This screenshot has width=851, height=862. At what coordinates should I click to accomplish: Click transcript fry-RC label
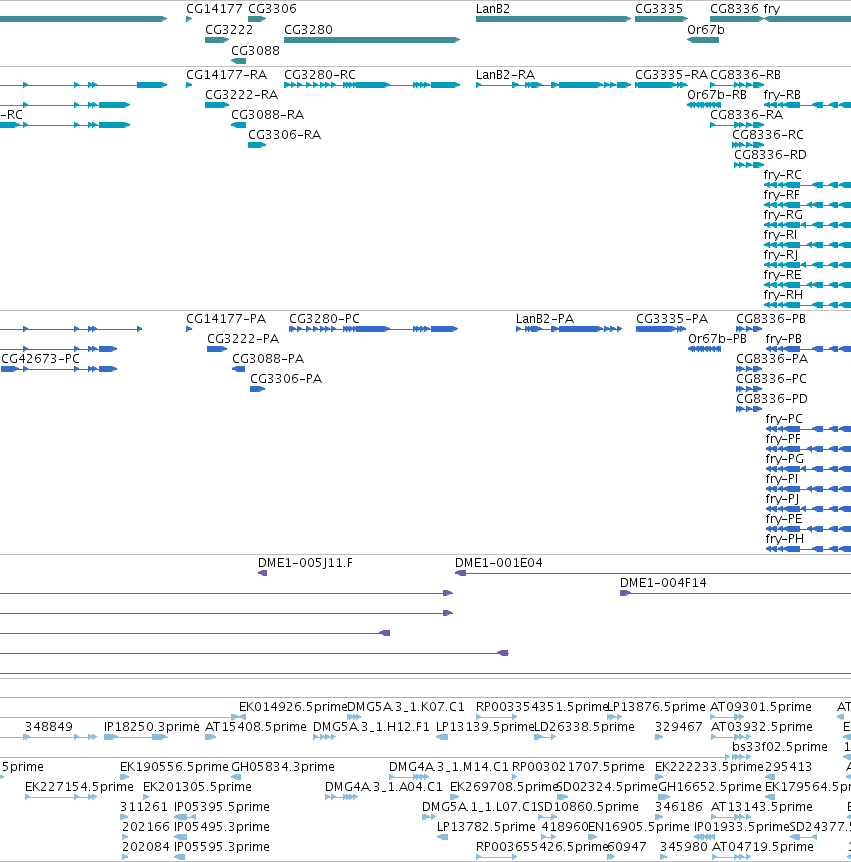(783, 175)
